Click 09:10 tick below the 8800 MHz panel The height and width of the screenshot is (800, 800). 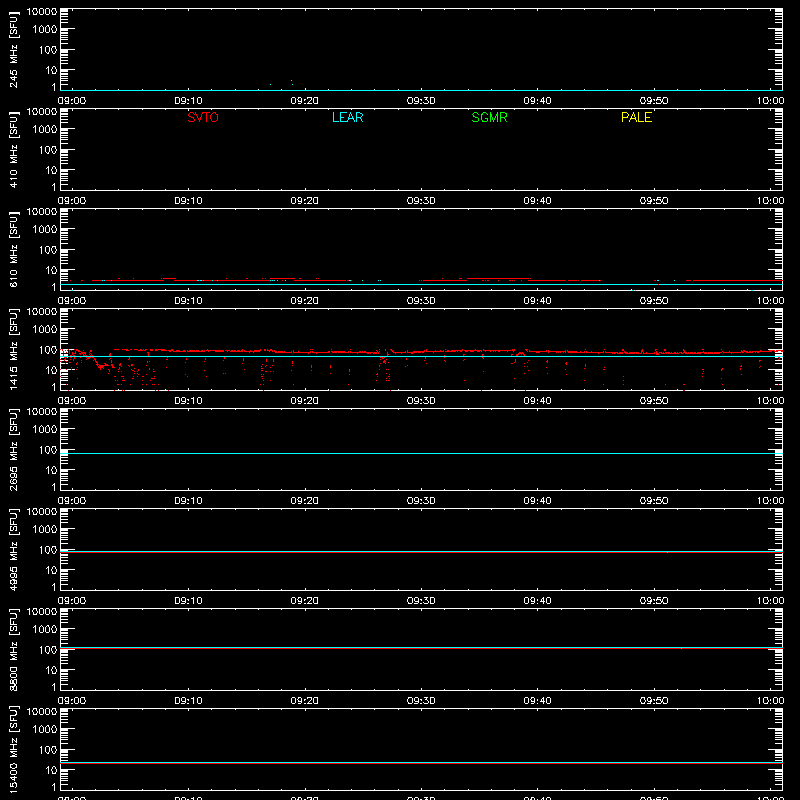(188, 701)
